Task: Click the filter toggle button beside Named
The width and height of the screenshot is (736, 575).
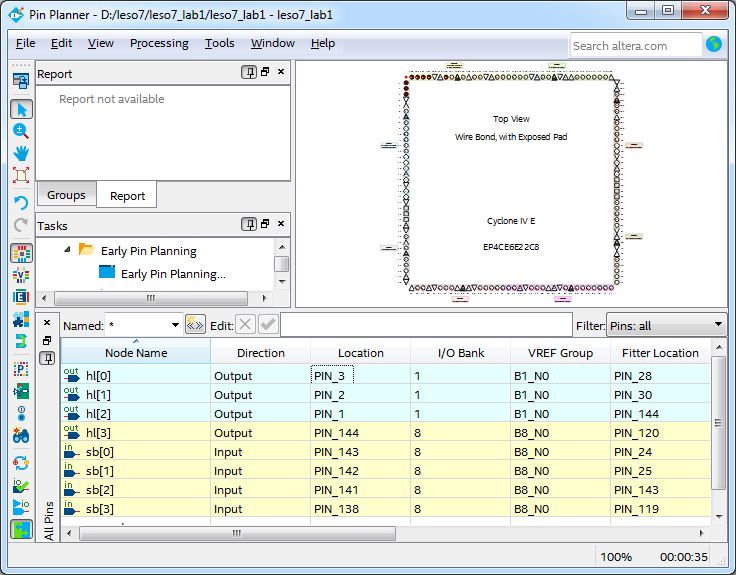Action: coord(195,324)
